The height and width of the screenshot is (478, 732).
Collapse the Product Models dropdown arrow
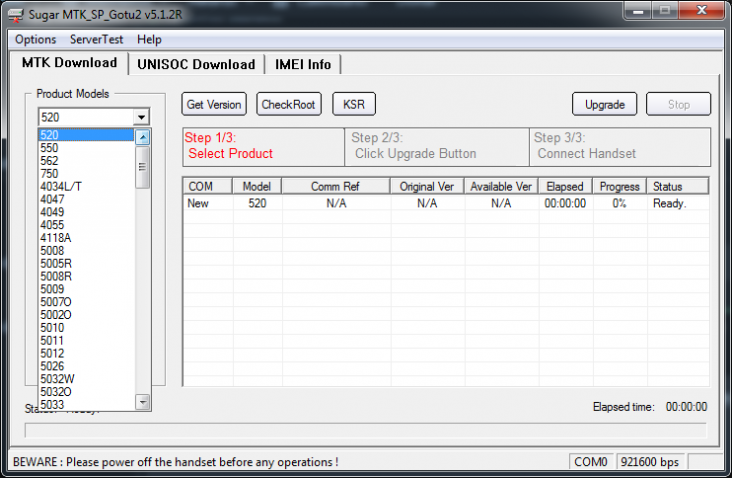(141, 117)
